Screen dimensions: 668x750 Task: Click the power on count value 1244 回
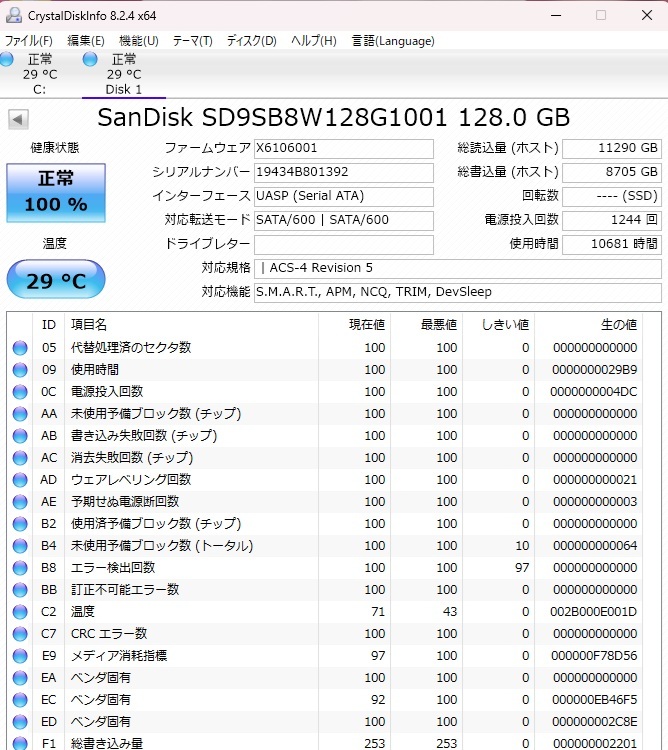(x=612, y=220)
